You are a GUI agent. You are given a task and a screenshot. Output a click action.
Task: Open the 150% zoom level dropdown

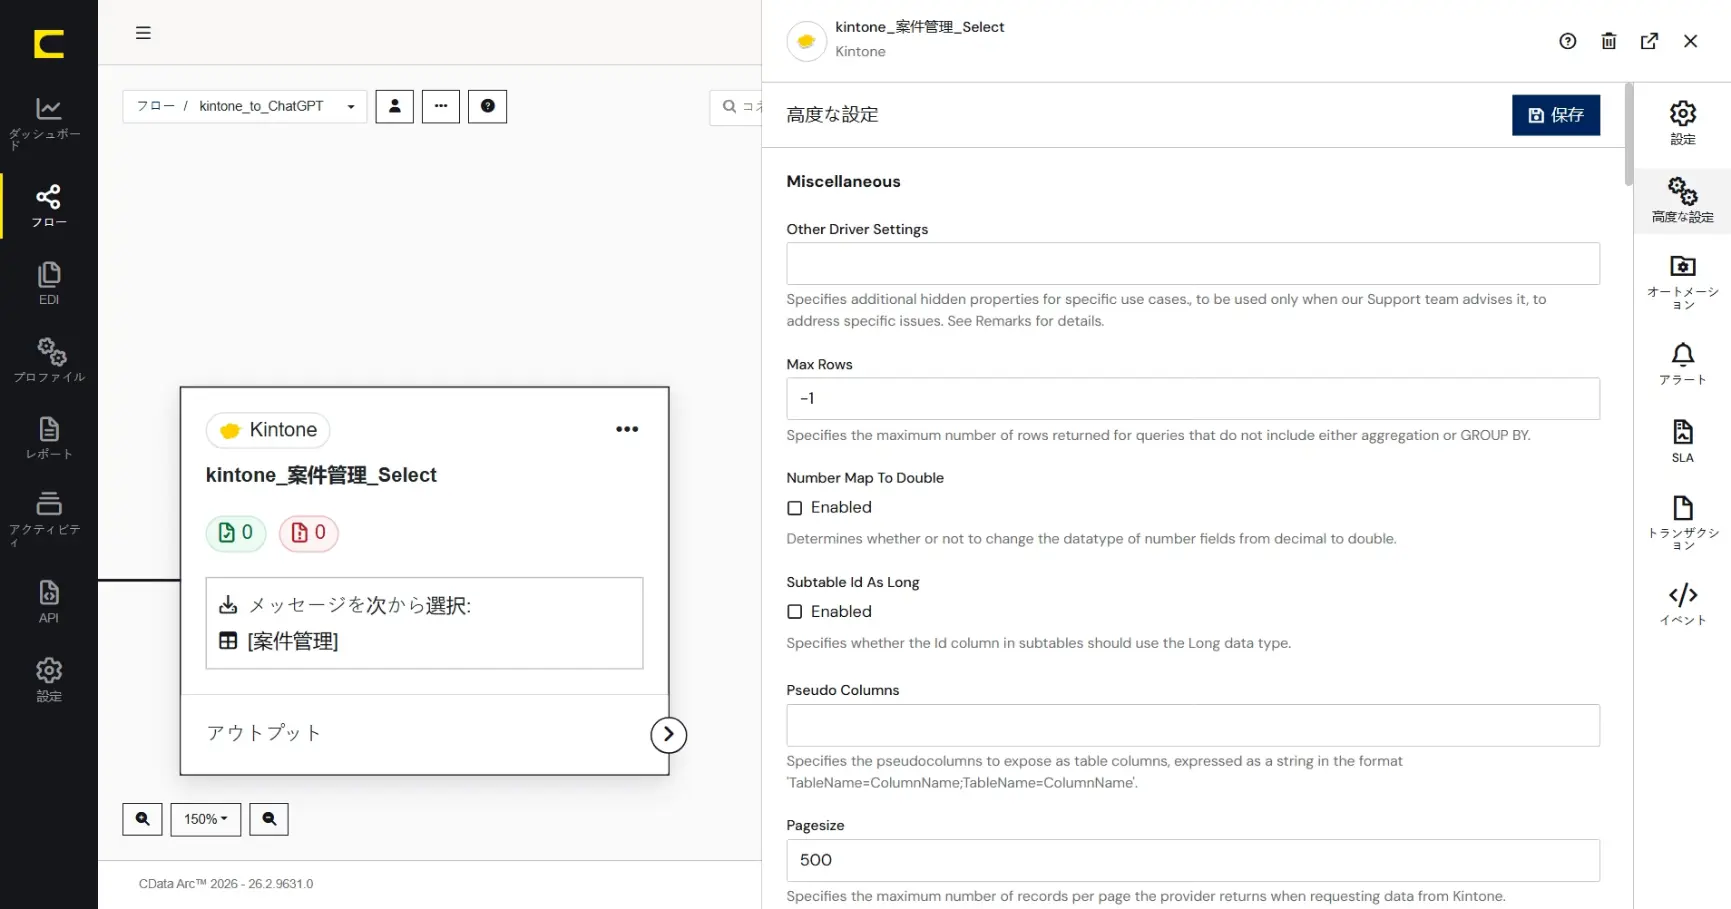pos(206,819)
